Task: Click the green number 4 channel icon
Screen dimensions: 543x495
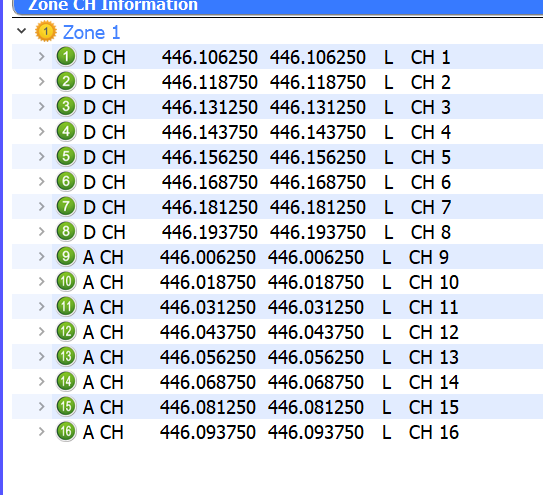Action: pyautogui.click(x=66, y=132)
